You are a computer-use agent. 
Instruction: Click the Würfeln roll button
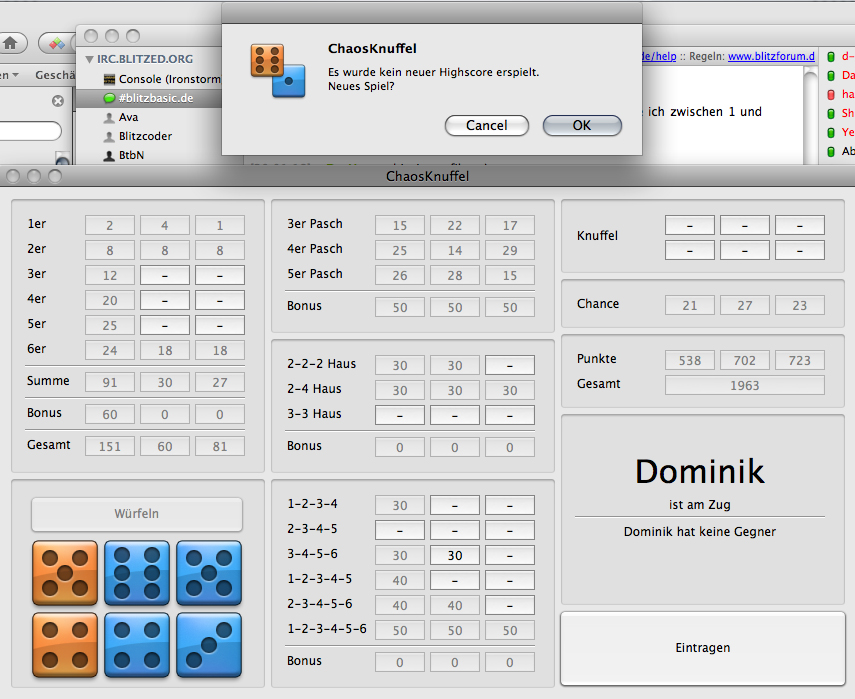[x=137, y=514]
